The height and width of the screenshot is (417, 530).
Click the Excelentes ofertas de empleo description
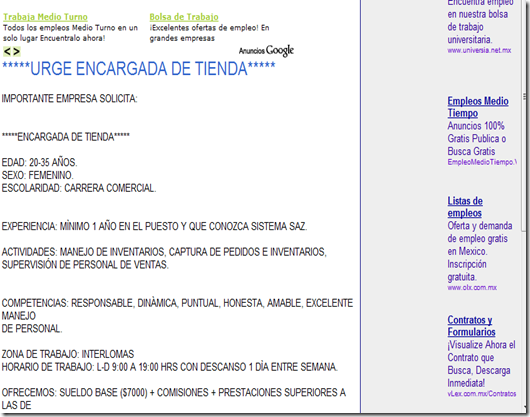tap(209, 33)
